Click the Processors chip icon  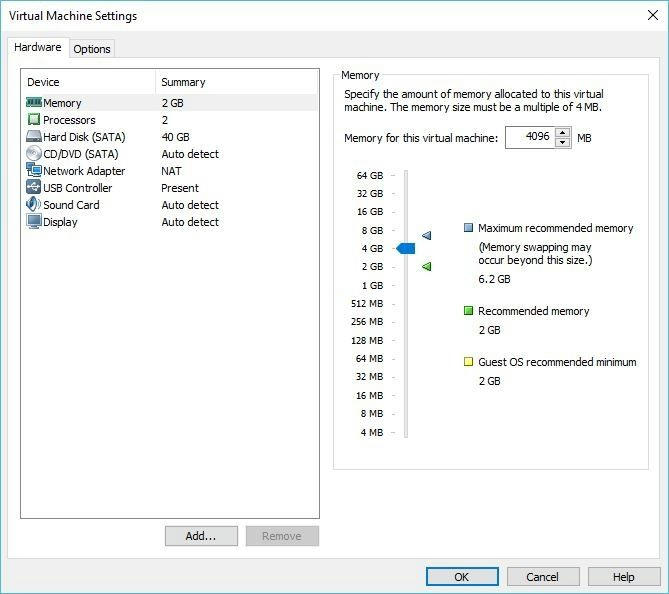pos(33,120)
